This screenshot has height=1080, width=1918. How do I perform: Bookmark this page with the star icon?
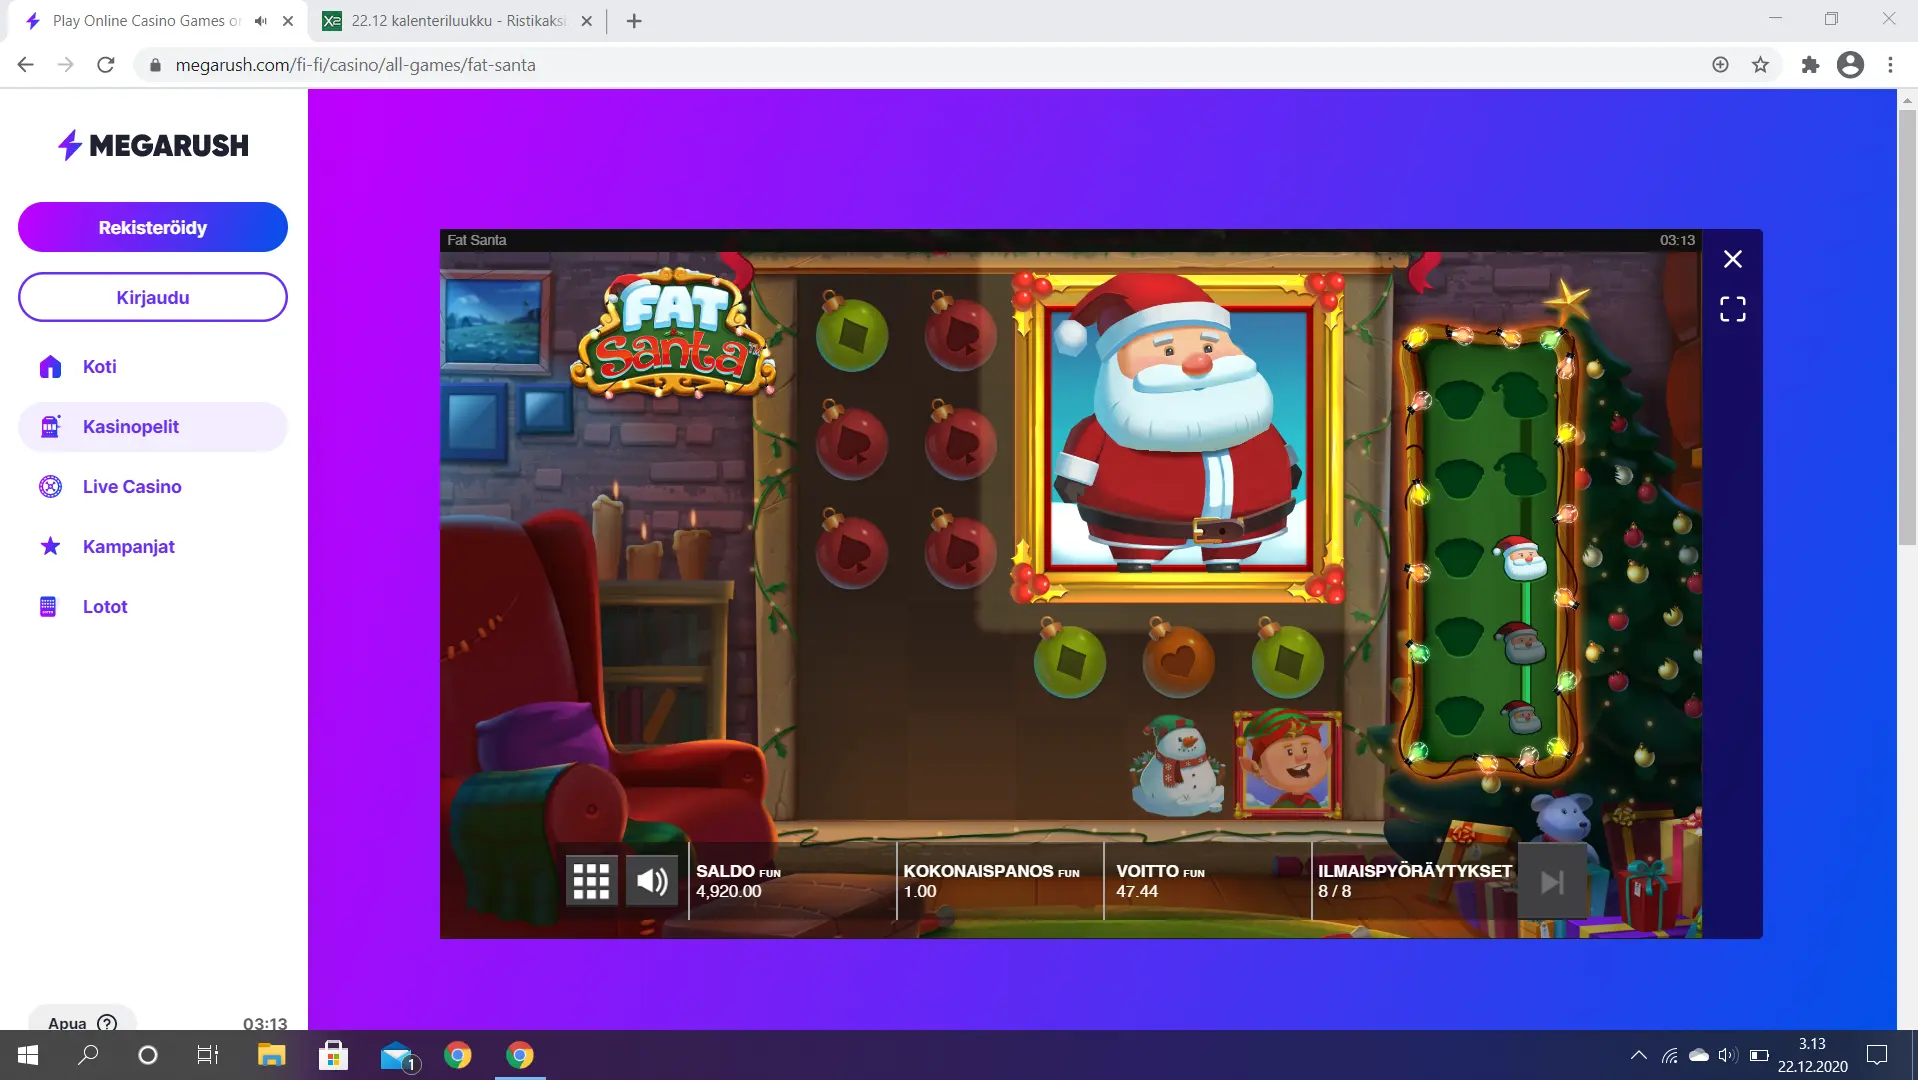click(x=1760, y=65)
